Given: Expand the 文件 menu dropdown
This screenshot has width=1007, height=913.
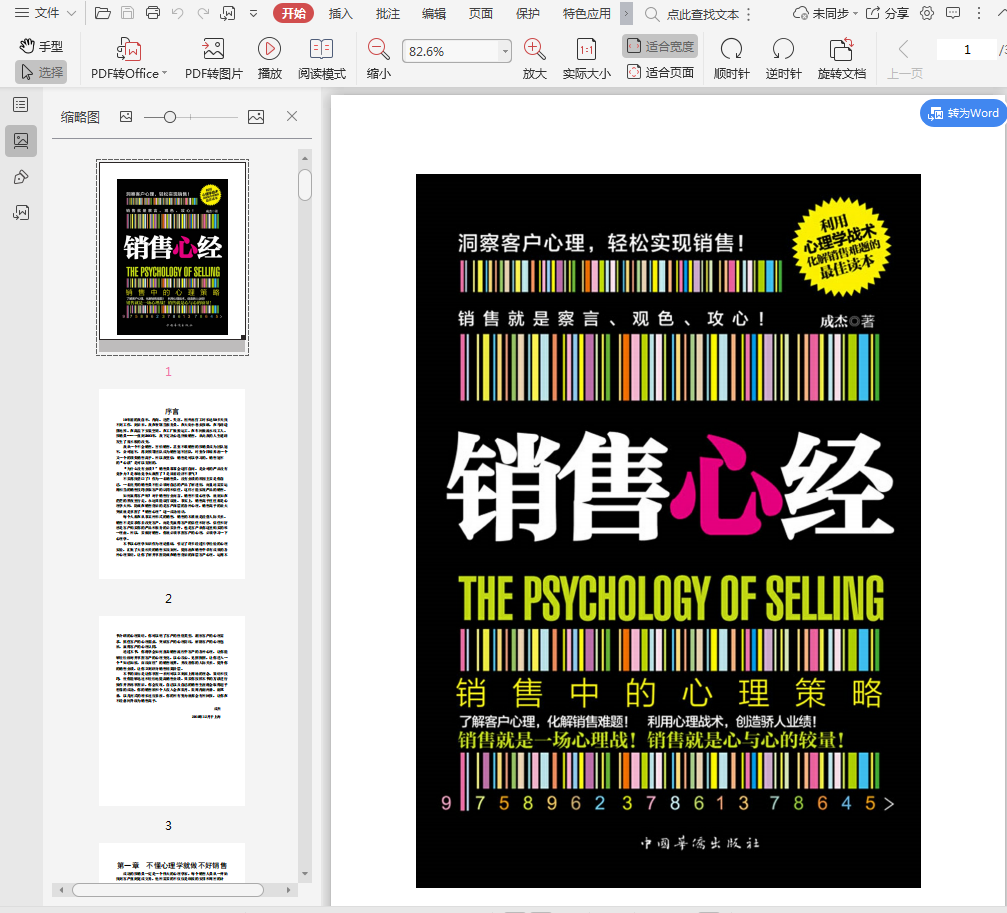Looking at the screenshot, I should 45,13.
